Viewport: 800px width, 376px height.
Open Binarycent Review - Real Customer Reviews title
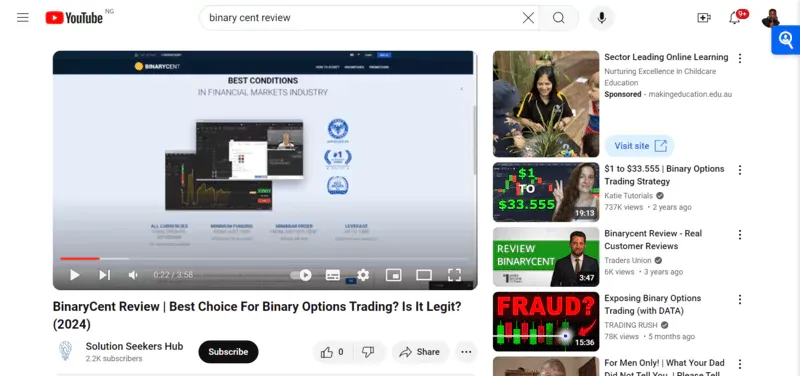coord(653,240)
